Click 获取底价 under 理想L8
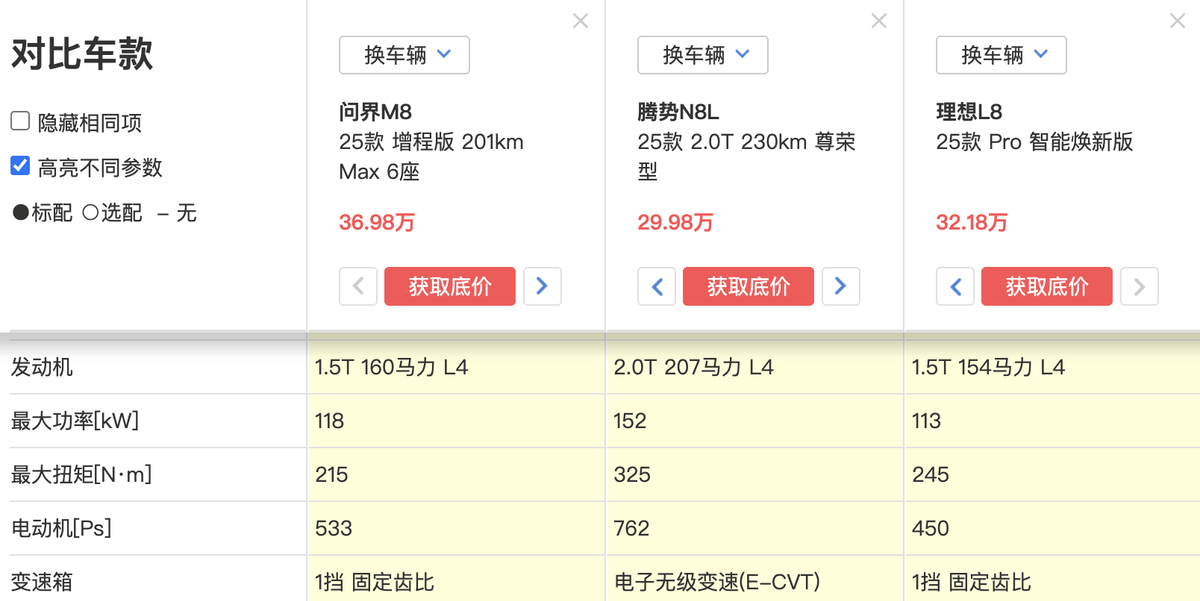The width and height of the screenshot is (1200, 601). pyautogui.click(x=1047, y=286)
